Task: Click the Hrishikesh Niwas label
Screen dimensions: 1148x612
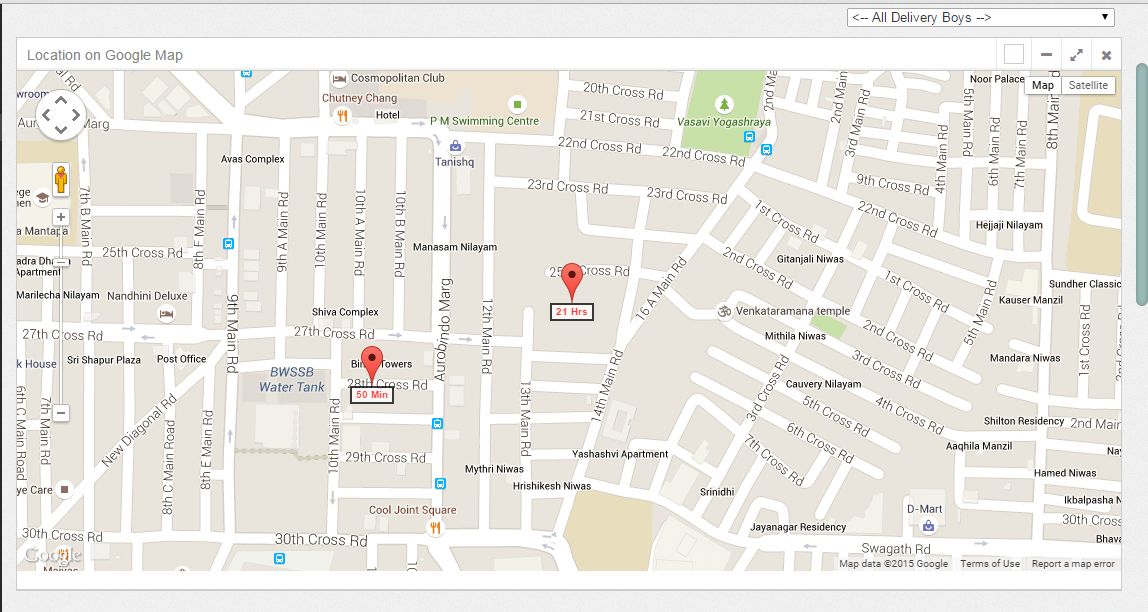Action: tap(552, 486)
